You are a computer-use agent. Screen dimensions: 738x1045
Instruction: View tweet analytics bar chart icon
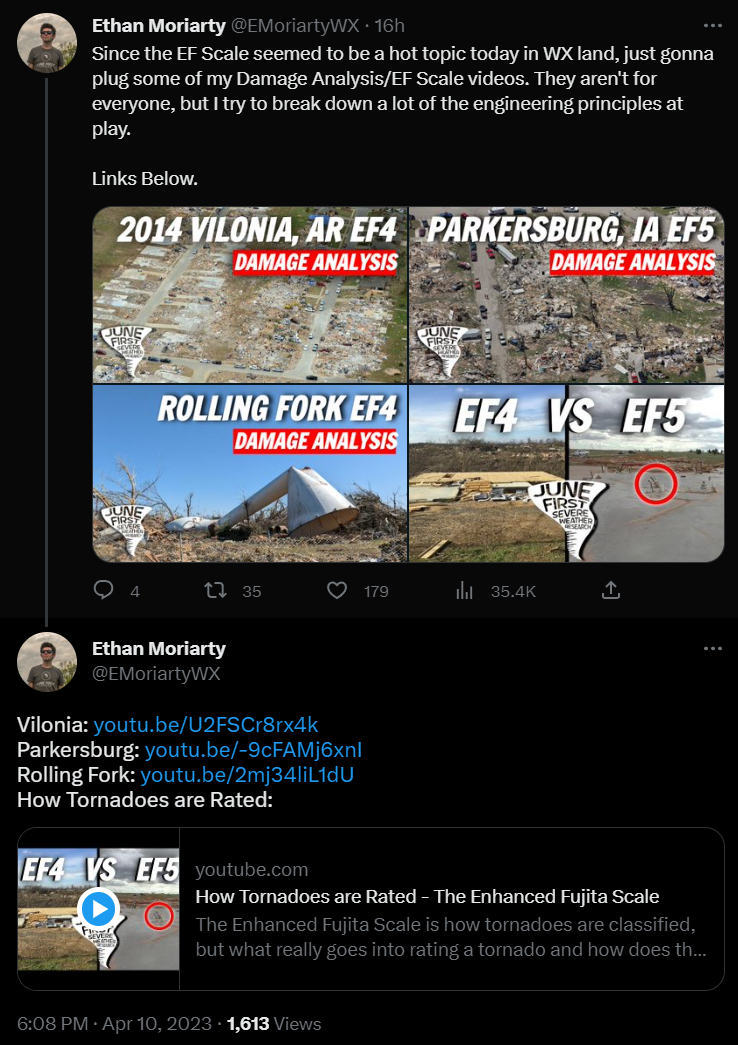point(464,590)
